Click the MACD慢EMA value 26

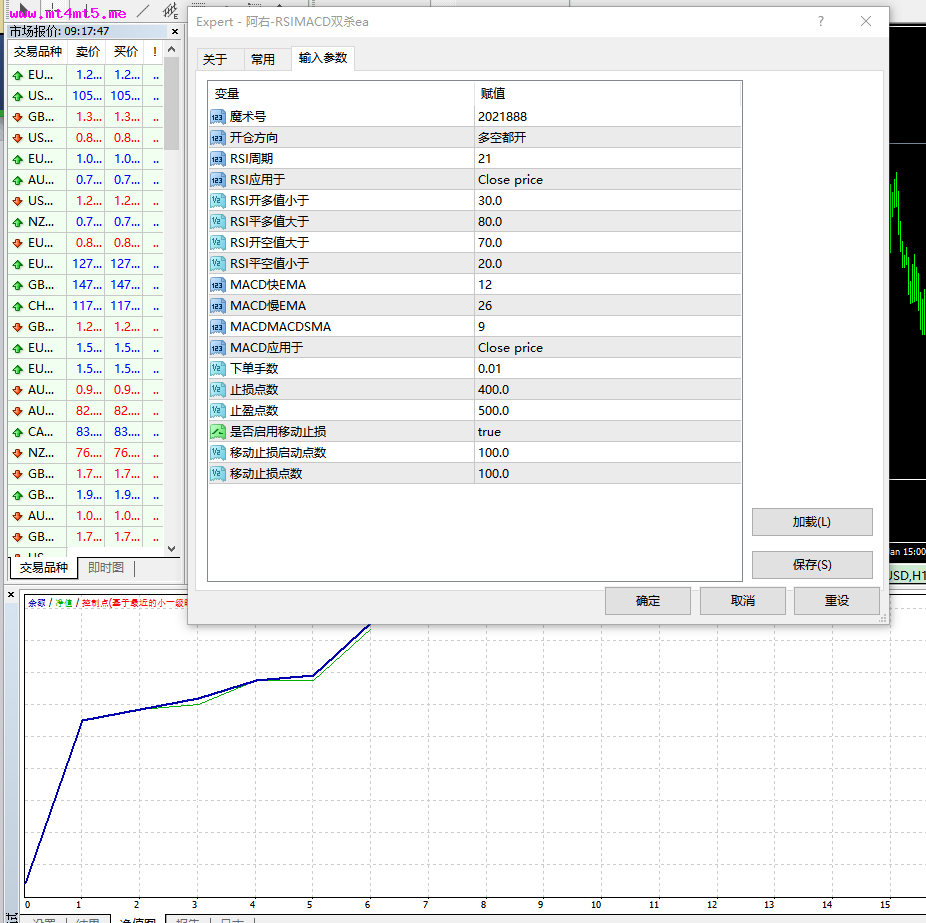click(485, 305)
